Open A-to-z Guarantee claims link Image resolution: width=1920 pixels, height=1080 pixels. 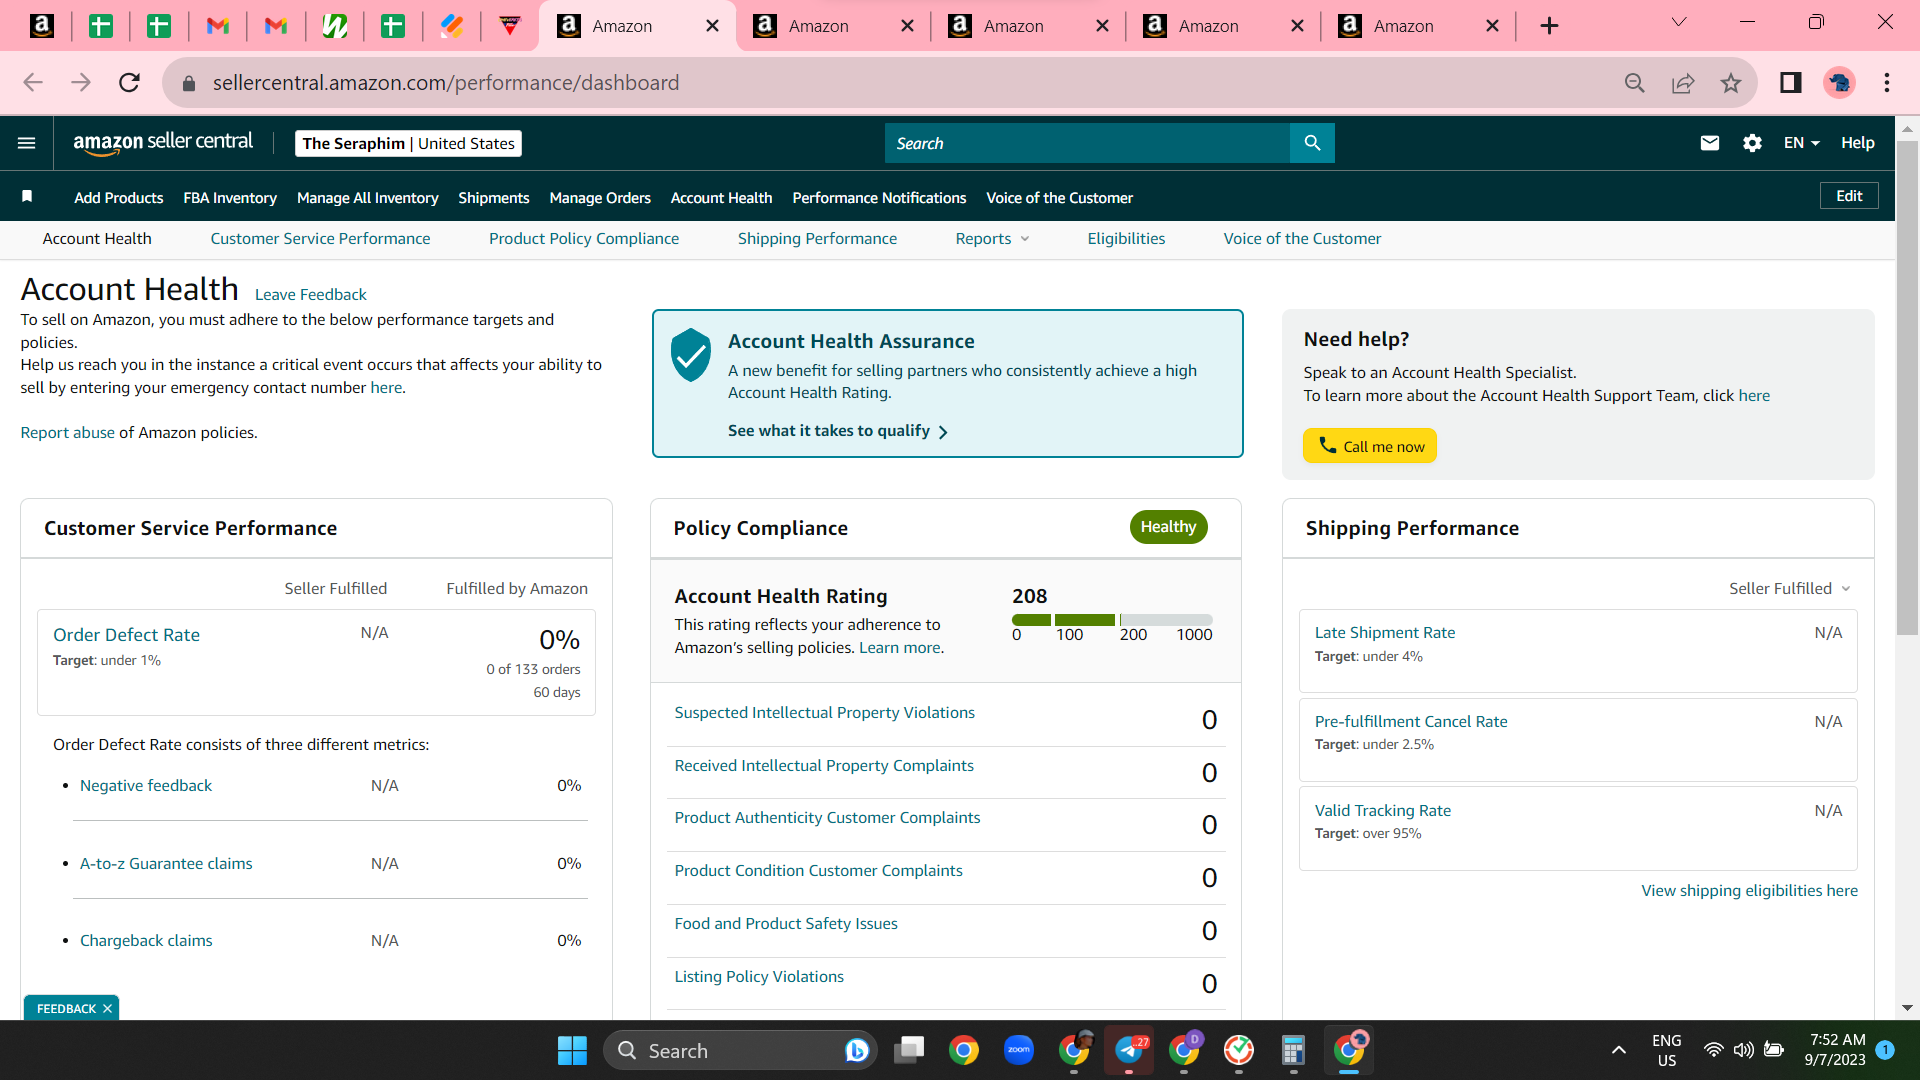click(x=166, y=864)
